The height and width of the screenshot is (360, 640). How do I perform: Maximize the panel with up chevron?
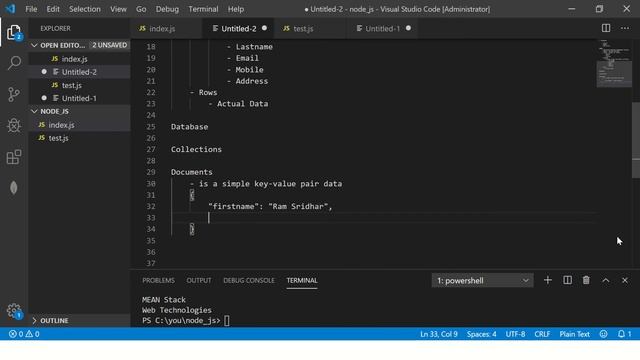click(606, 280)
